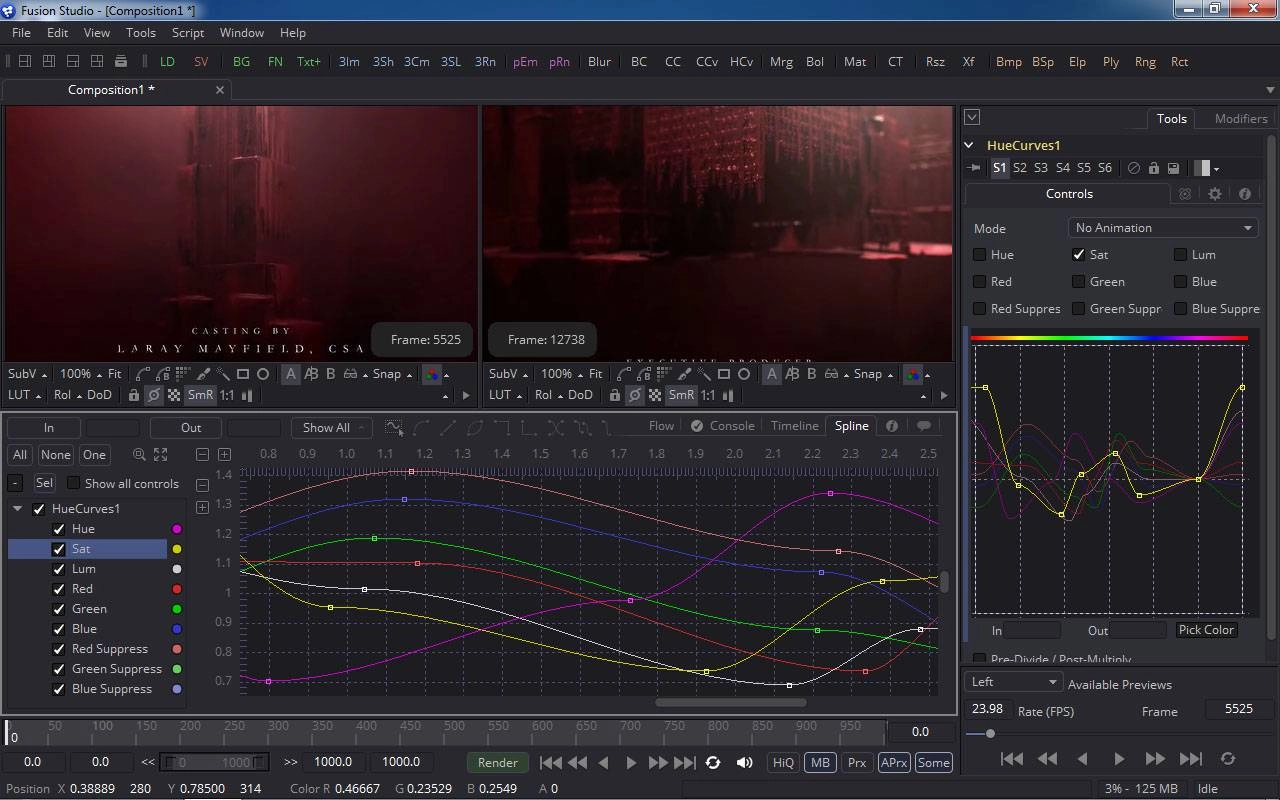
Task: Toggle stereo glasses view in left viewer
Action: (350, 374)
